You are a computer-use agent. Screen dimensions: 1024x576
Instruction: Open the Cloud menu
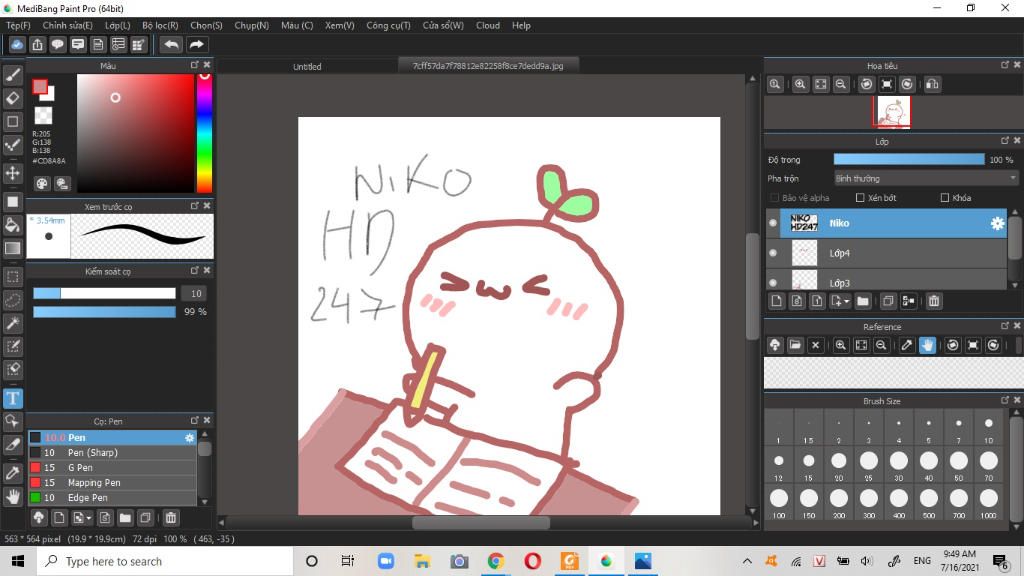[x=488, y=25]
